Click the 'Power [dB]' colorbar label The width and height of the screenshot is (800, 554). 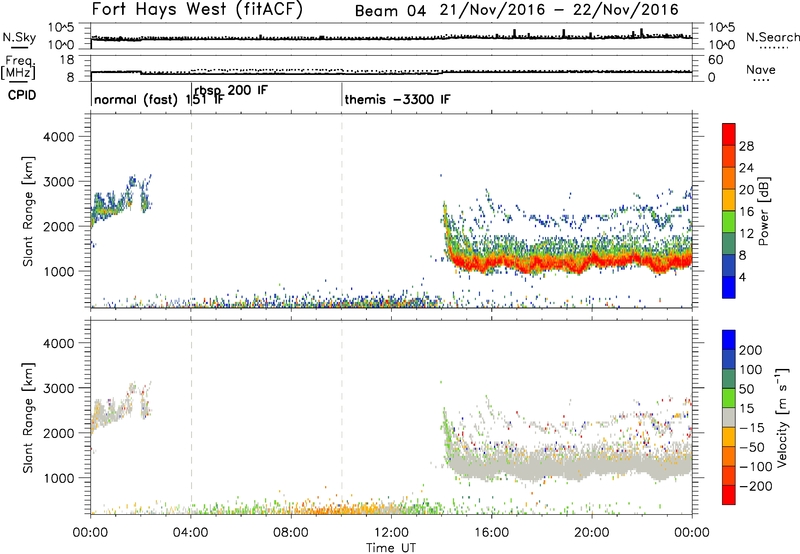764,211
